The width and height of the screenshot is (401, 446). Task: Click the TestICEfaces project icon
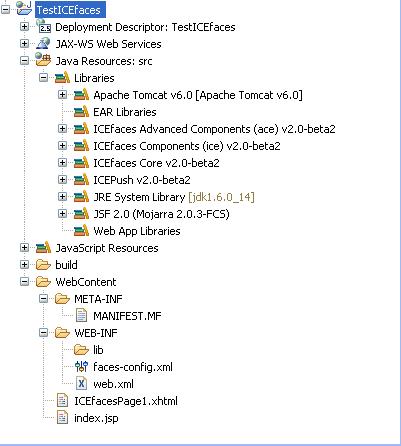click(x=24, y=8)
